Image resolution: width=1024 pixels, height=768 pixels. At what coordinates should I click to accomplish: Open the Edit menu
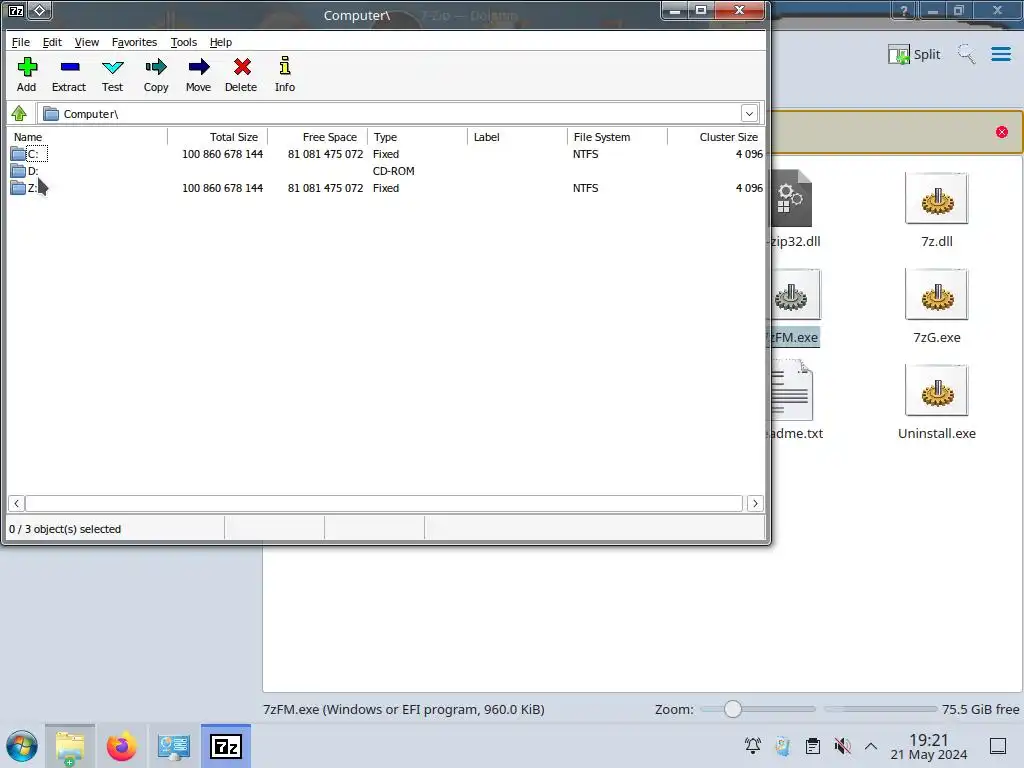coord(52,42)
